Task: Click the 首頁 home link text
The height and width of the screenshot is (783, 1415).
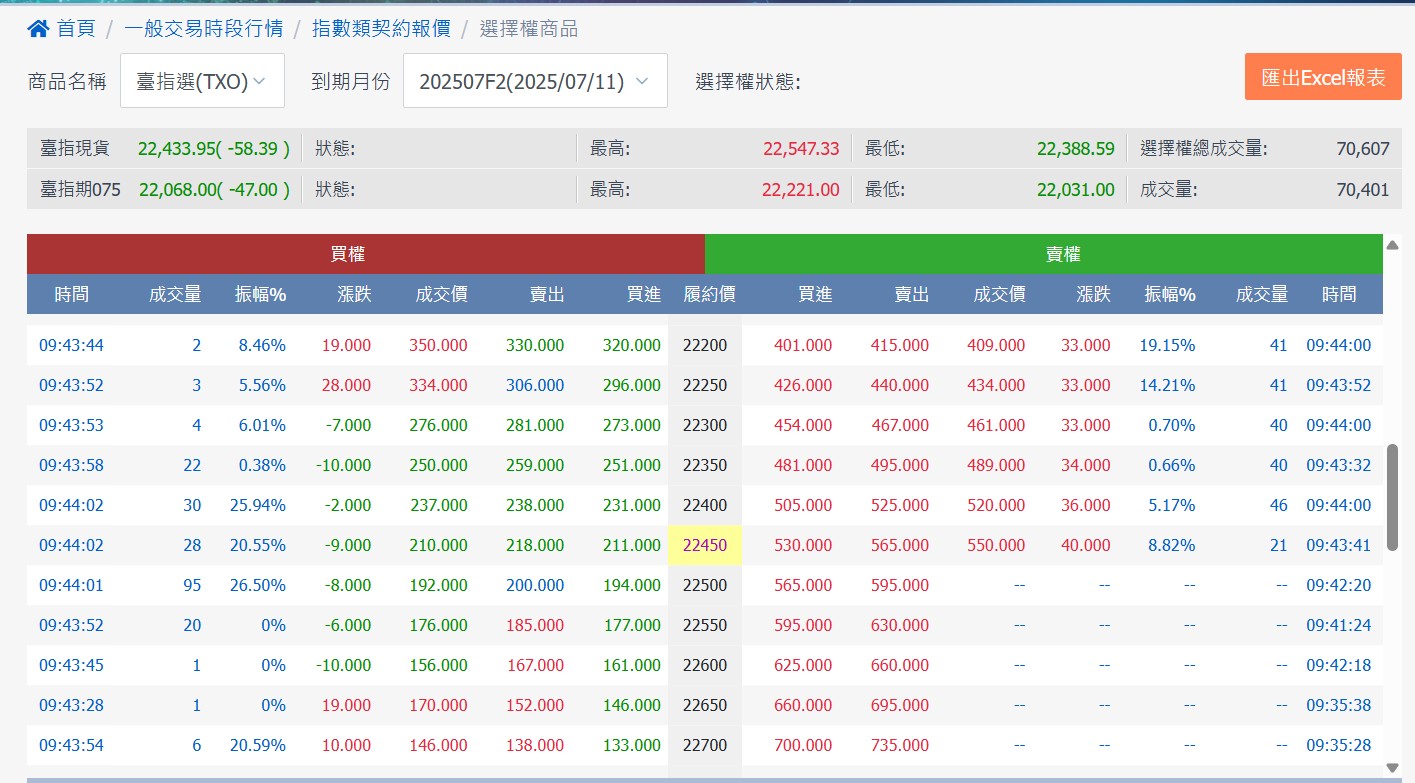Action: point(76,29)
